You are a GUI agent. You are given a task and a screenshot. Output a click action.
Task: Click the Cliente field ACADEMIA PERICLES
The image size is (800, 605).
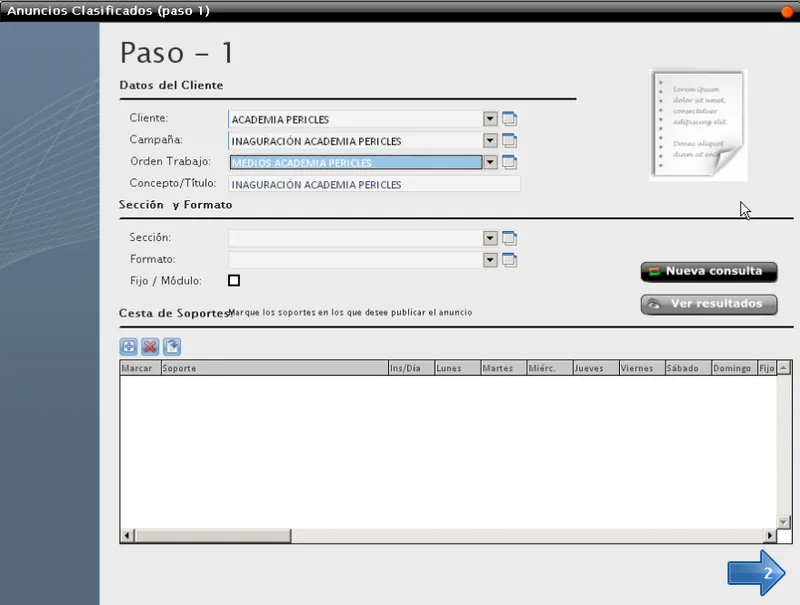point(356,119)
